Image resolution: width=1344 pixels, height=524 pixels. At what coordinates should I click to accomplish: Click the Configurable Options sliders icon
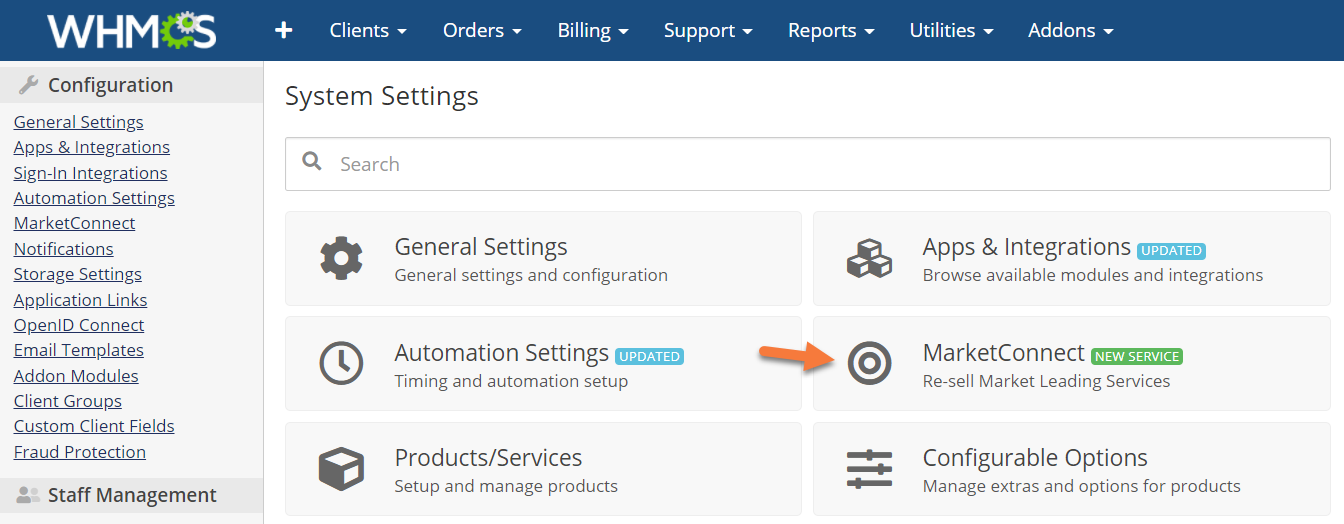coord(869,468)
